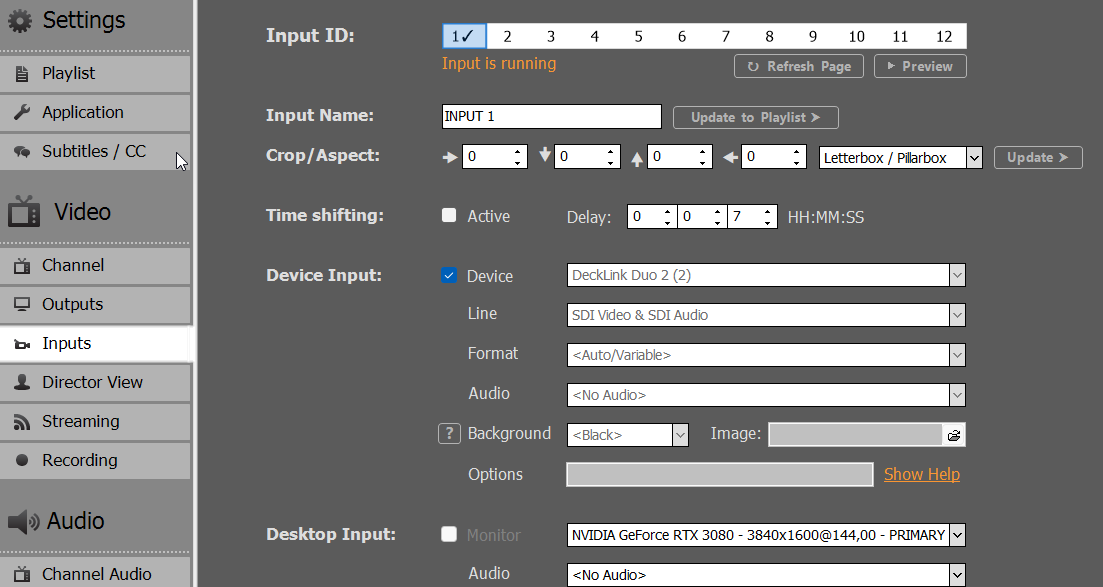Open the Show Help link

[922, 474]
